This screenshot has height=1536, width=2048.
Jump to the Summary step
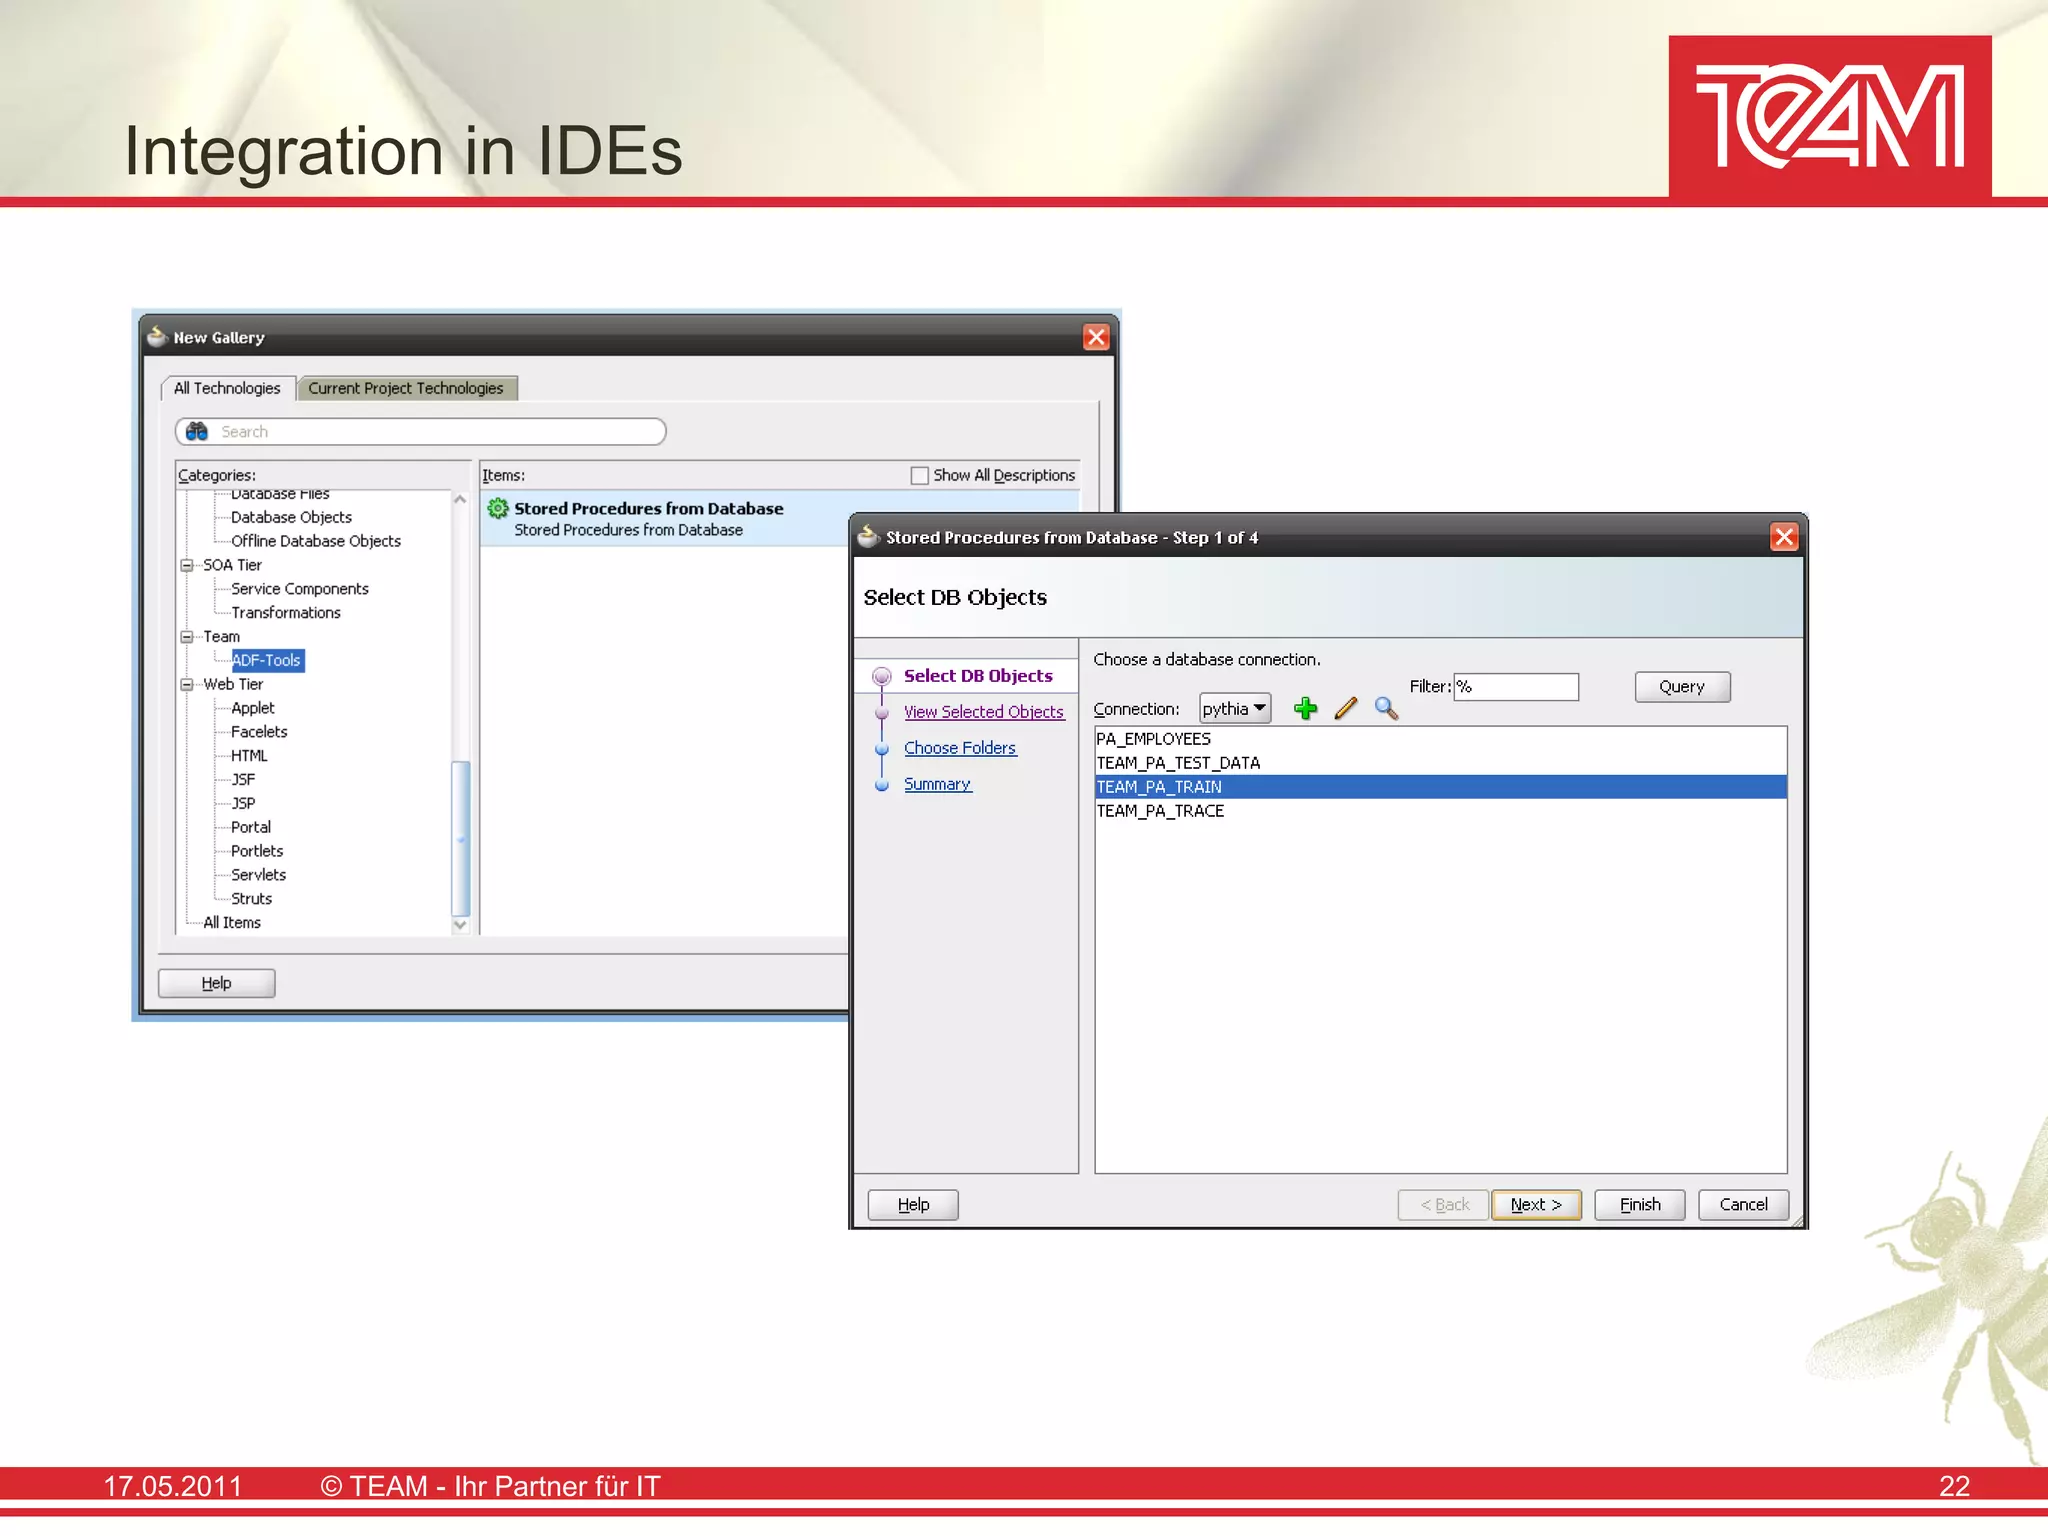tap(937, 784)
